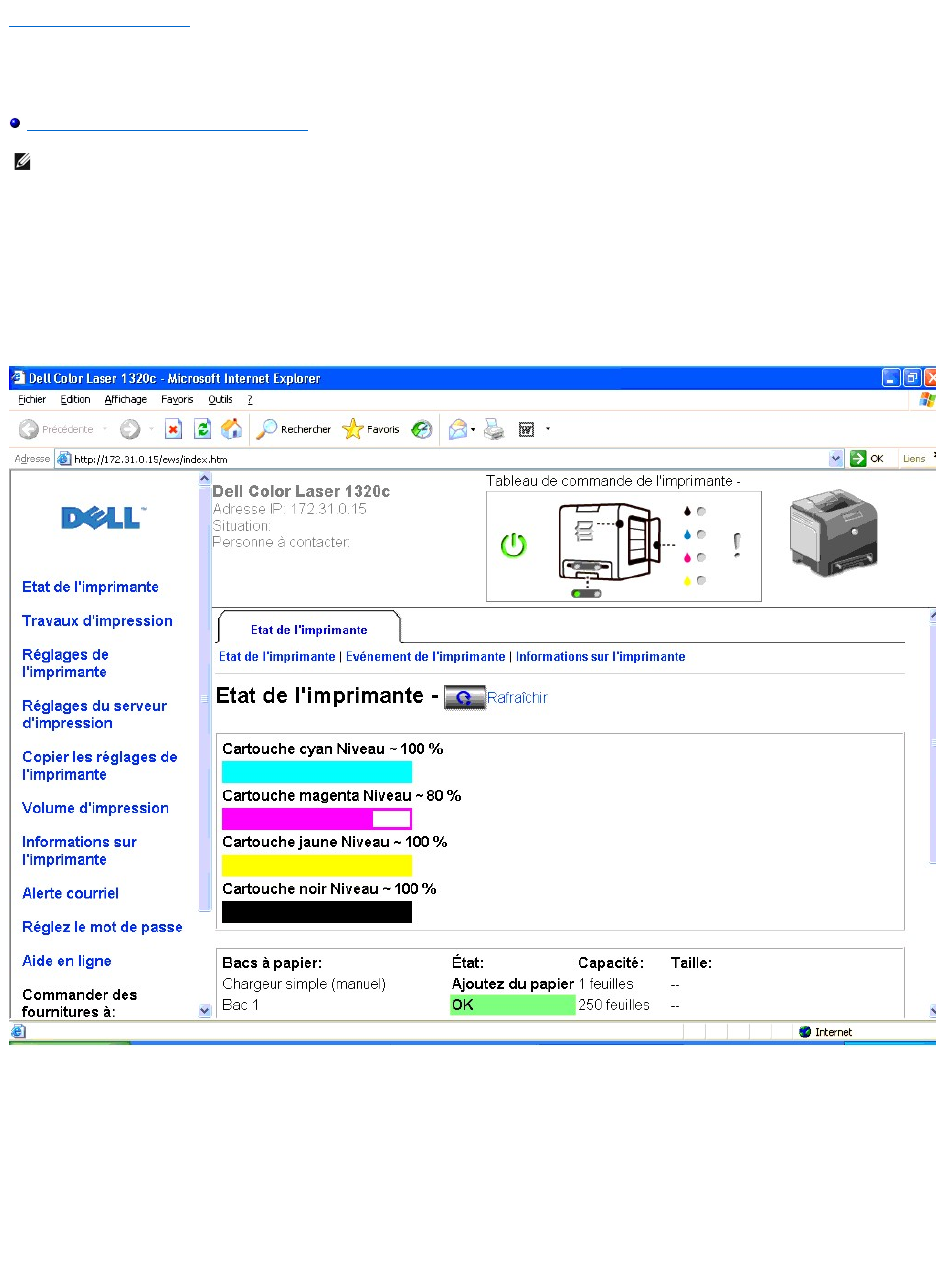
Task: Go to browser Home page icon
Action: [231, 429]
